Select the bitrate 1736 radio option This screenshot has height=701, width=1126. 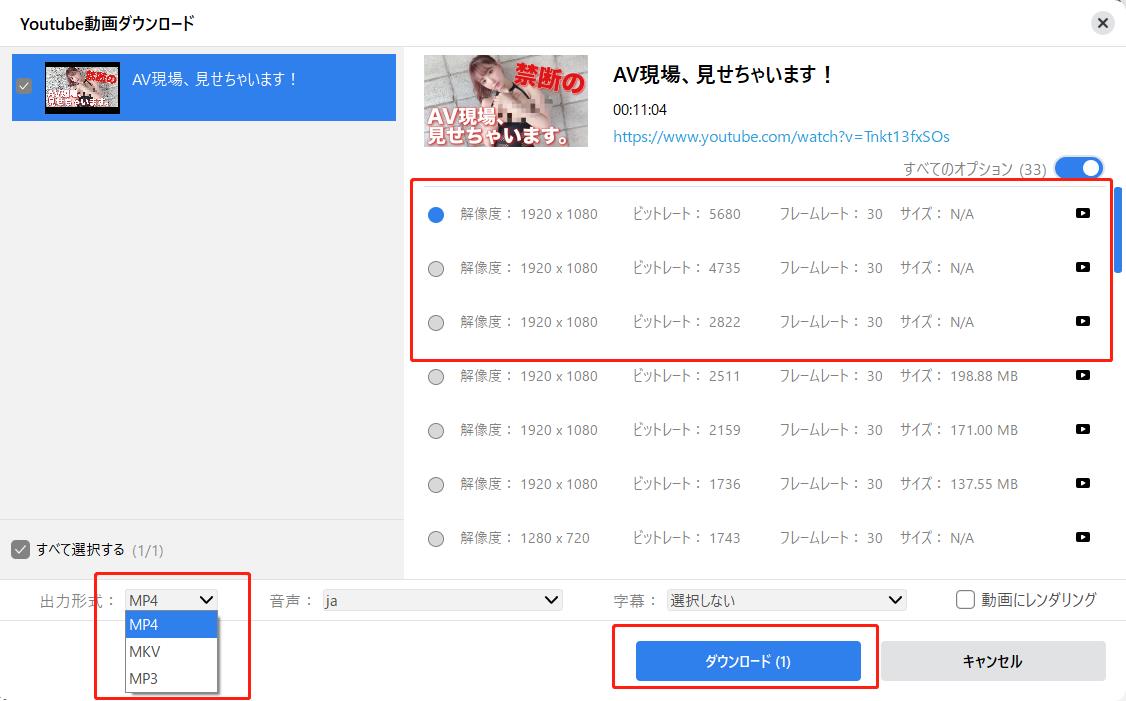(x=436, y=485)
